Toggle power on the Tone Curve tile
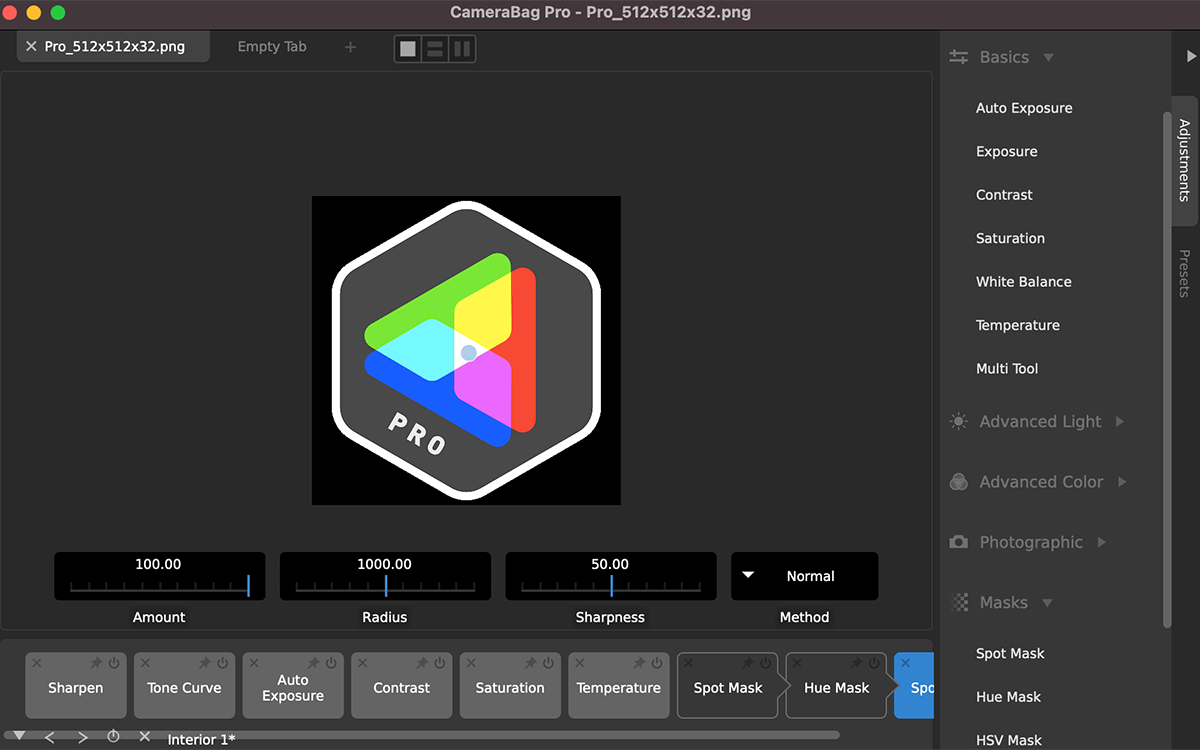This screenshot has height=750, width=1200. [x=222, y=663]
